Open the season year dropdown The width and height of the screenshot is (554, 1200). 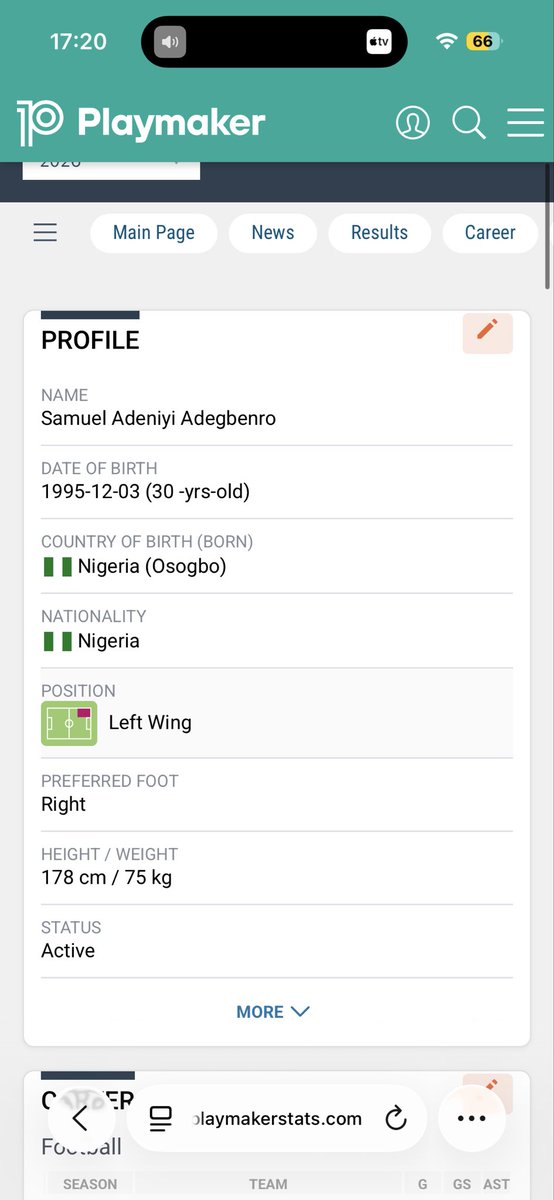coord(111,169)
